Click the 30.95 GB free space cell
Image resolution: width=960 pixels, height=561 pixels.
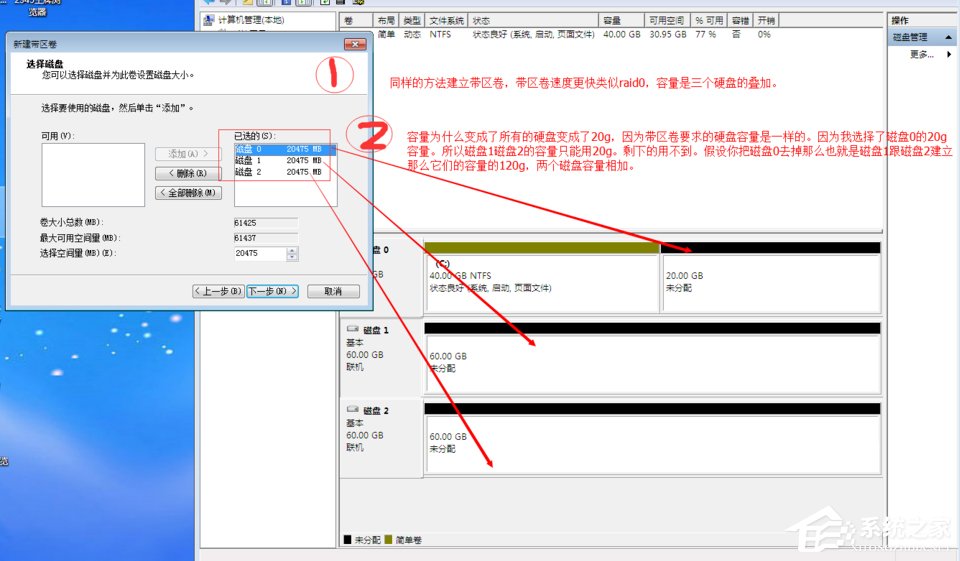click(667, 35)
